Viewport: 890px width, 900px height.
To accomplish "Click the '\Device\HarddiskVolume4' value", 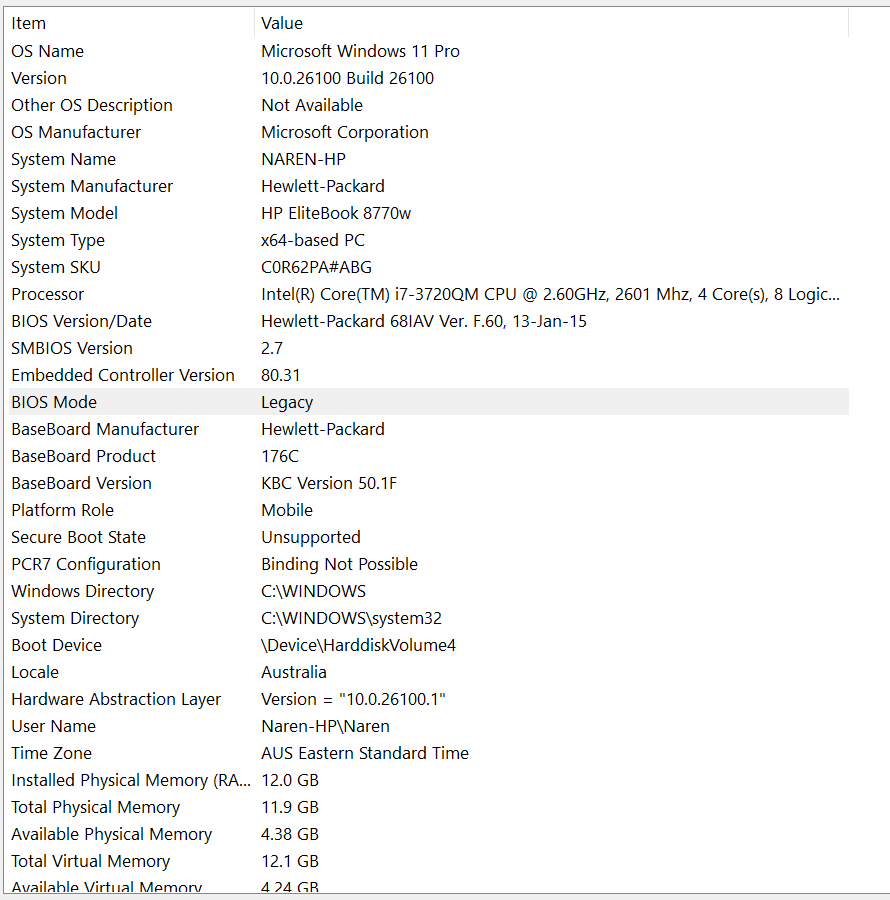I will 359,645.
